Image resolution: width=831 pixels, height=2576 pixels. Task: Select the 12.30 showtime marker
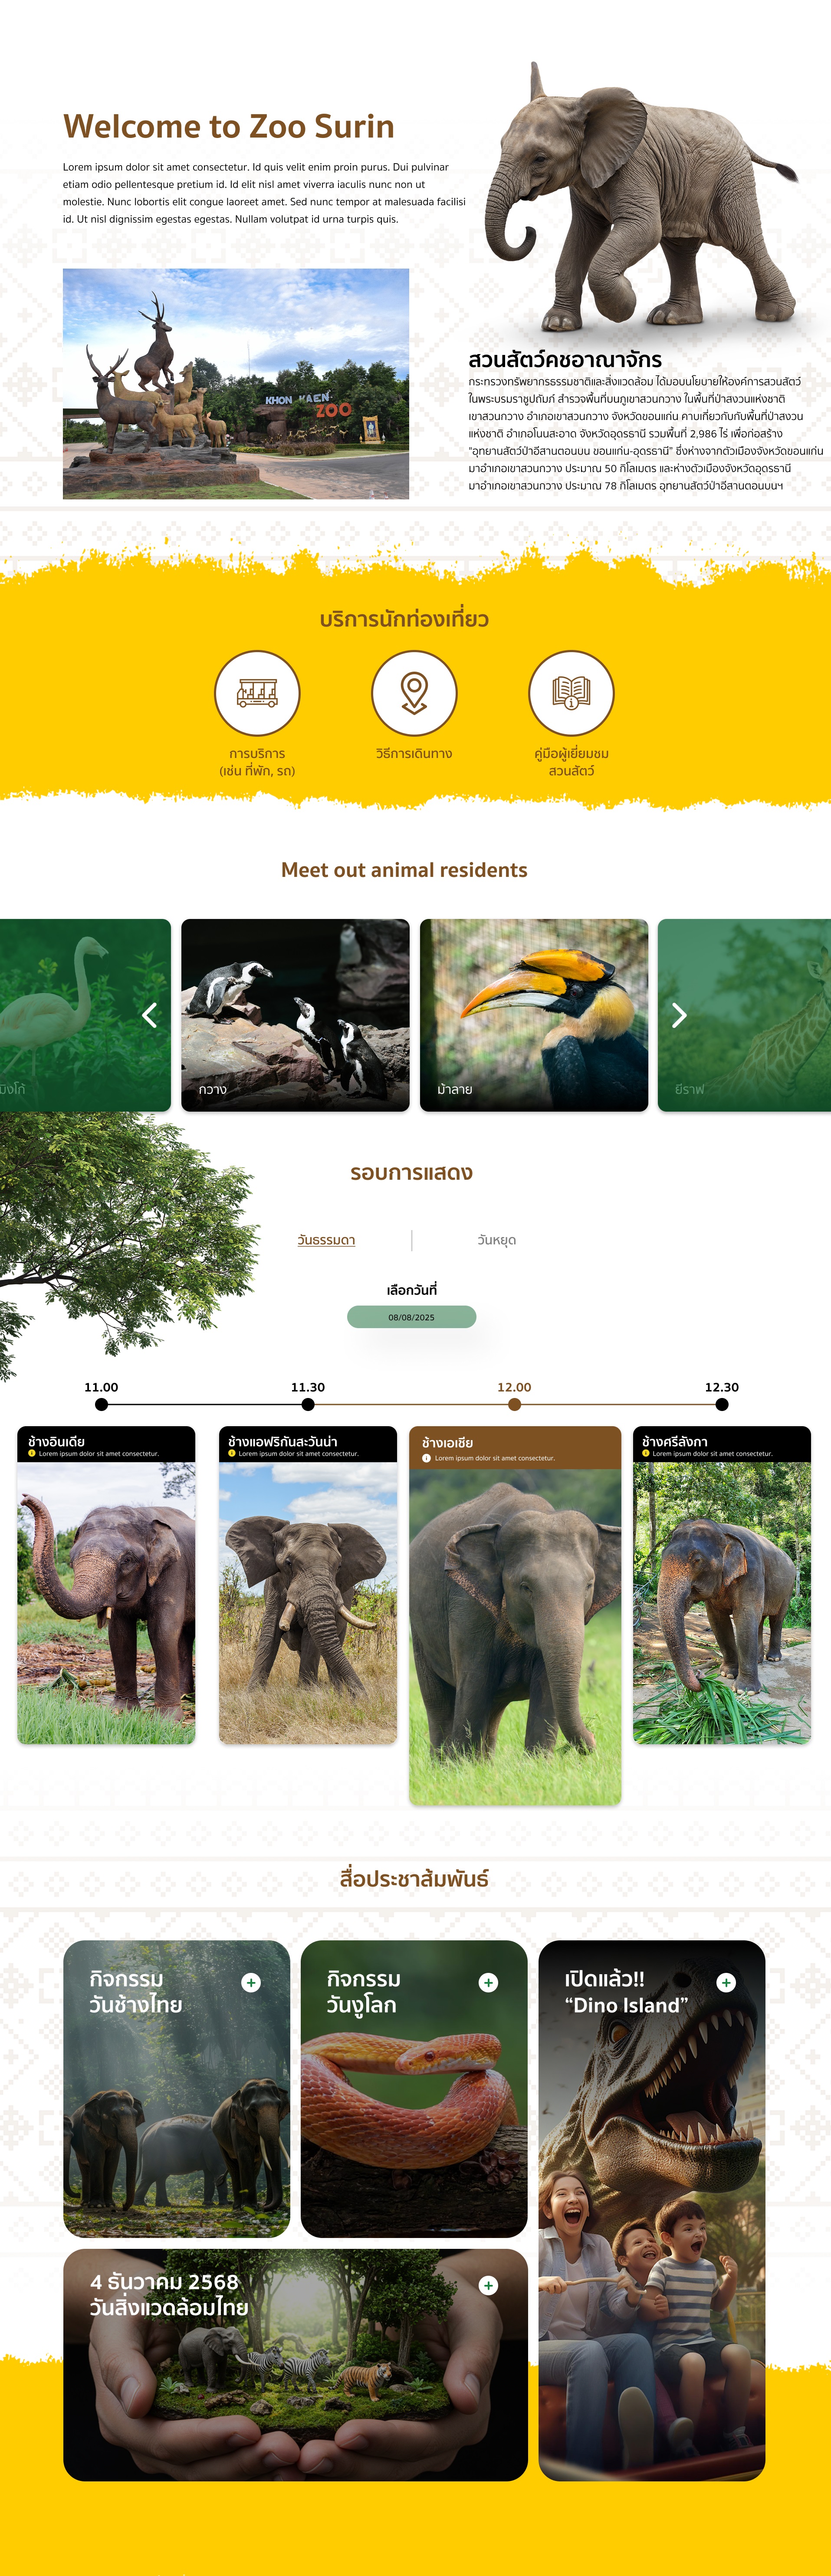(x=722, y=1404)
